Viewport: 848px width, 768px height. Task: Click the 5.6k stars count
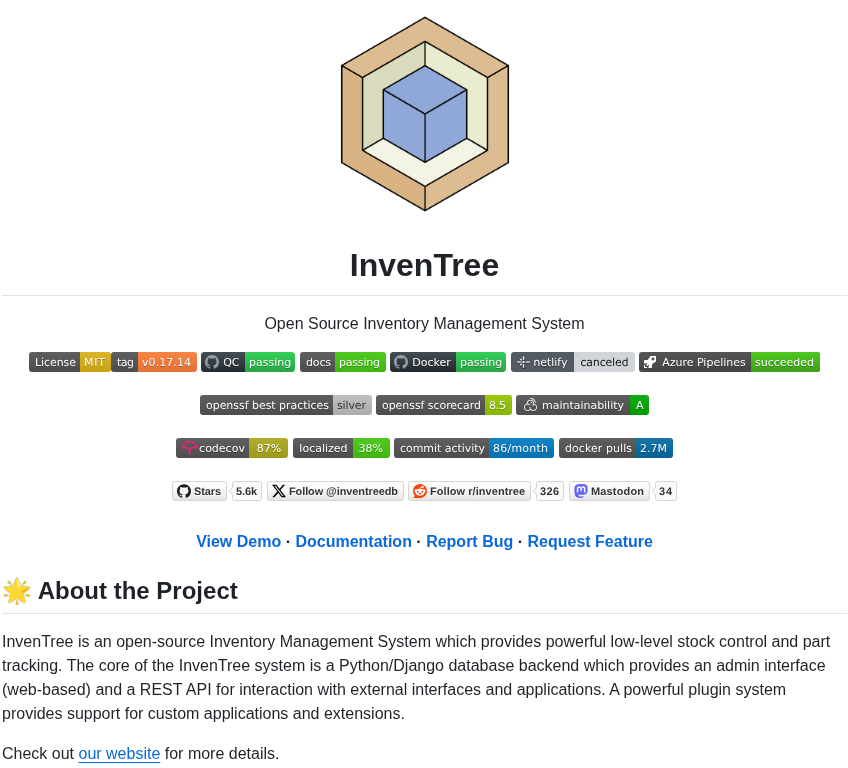[247, 491]
